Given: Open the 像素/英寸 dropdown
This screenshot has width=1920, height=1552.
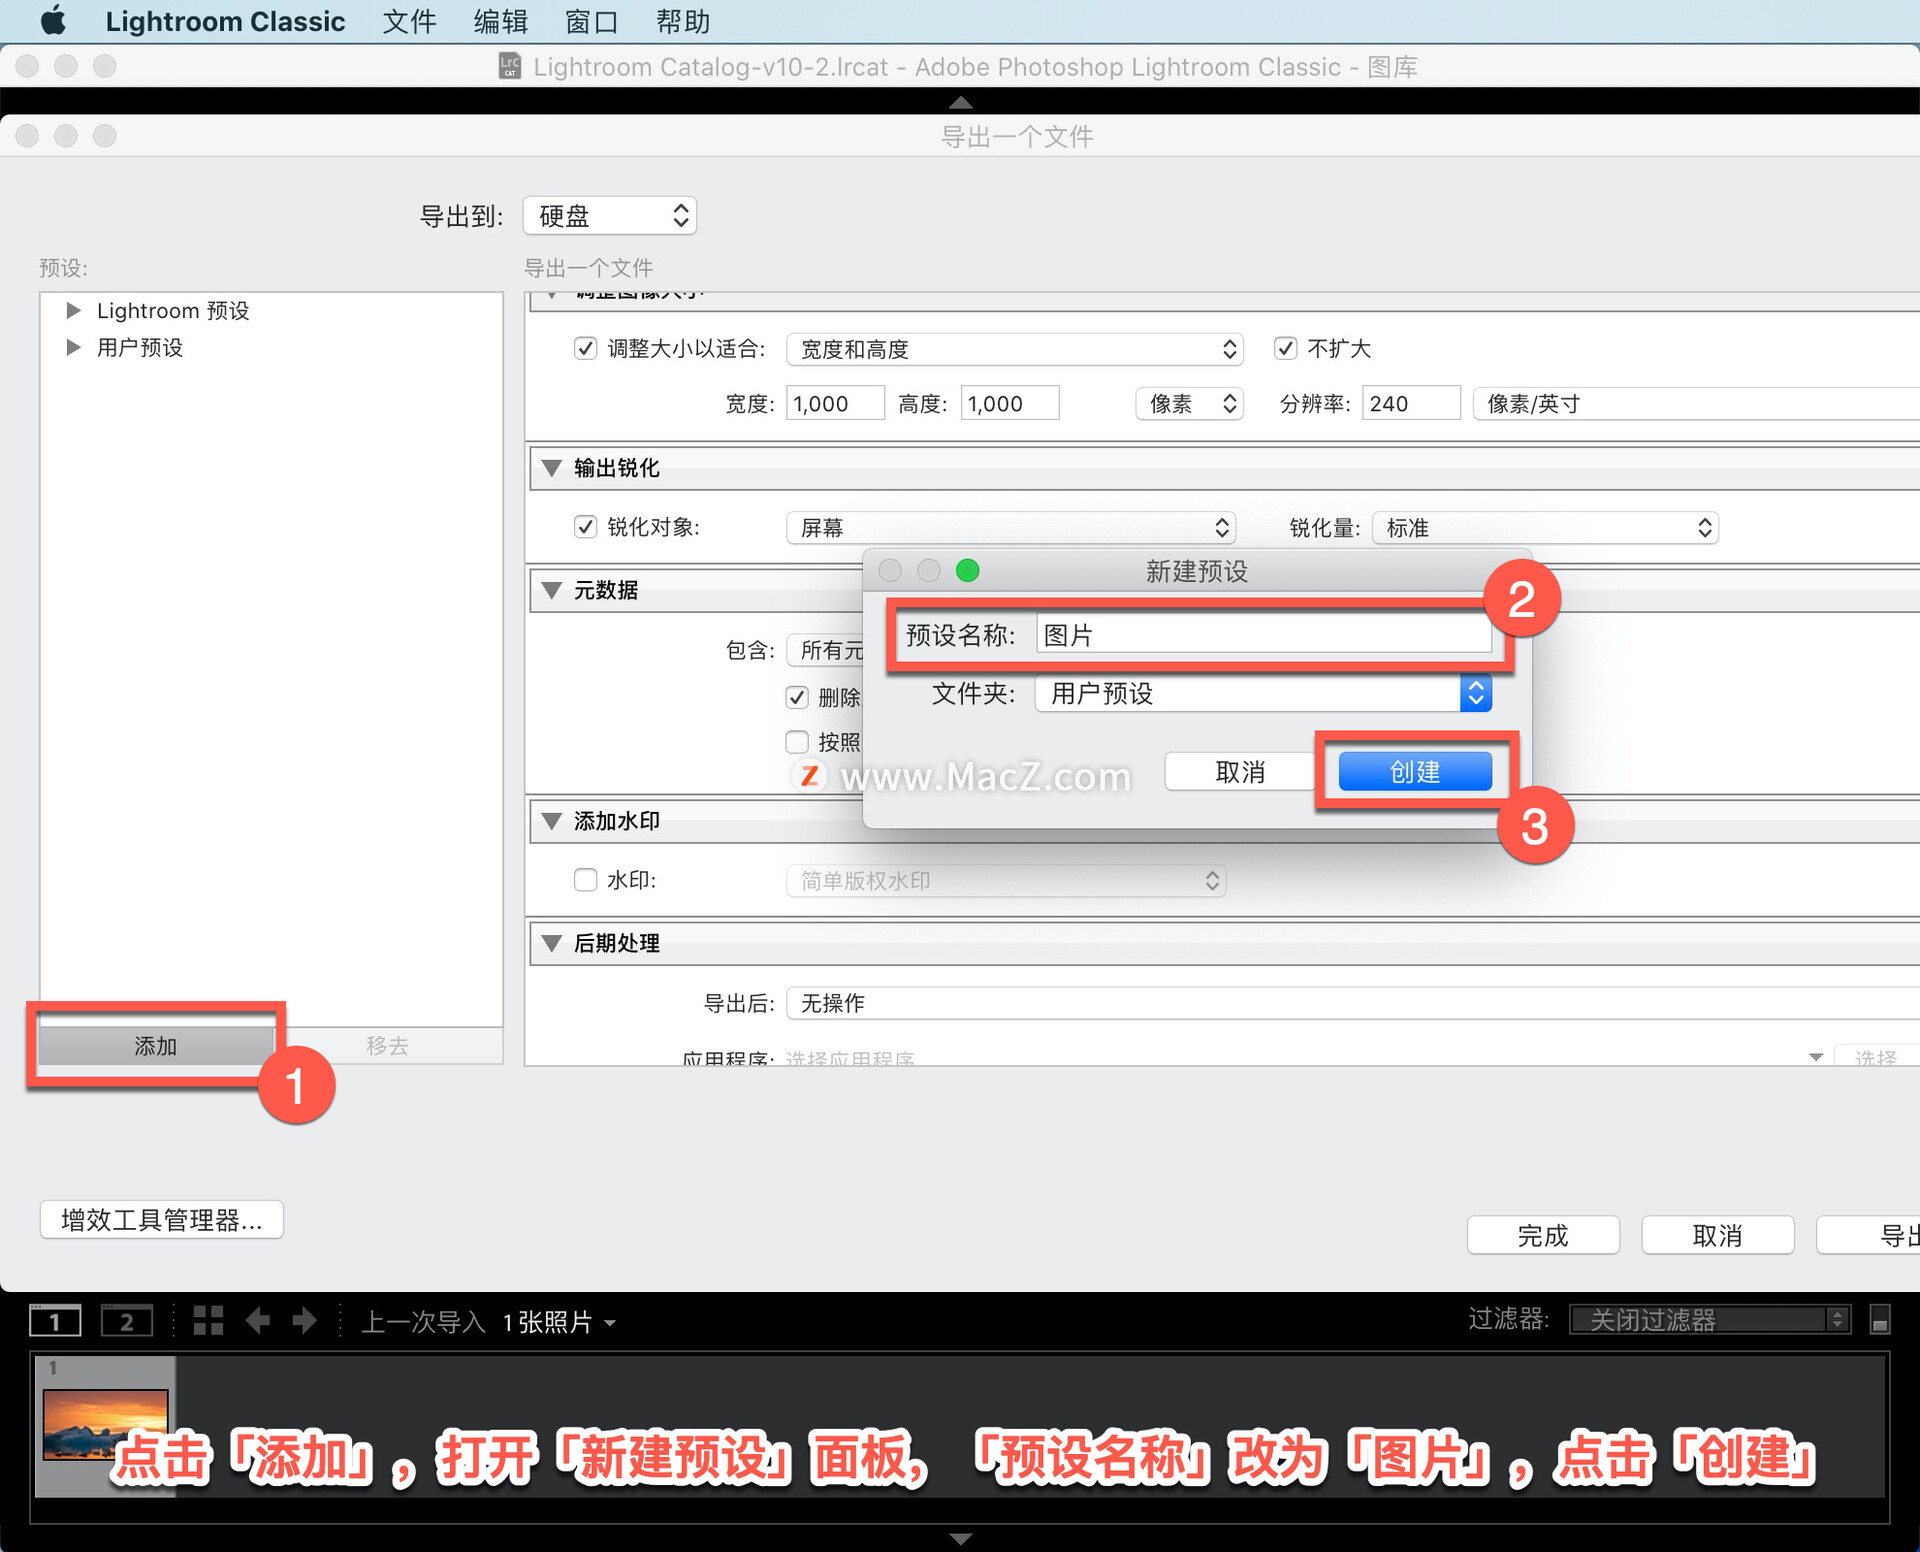Looking at the screenshot, I should click(1696, 404).
